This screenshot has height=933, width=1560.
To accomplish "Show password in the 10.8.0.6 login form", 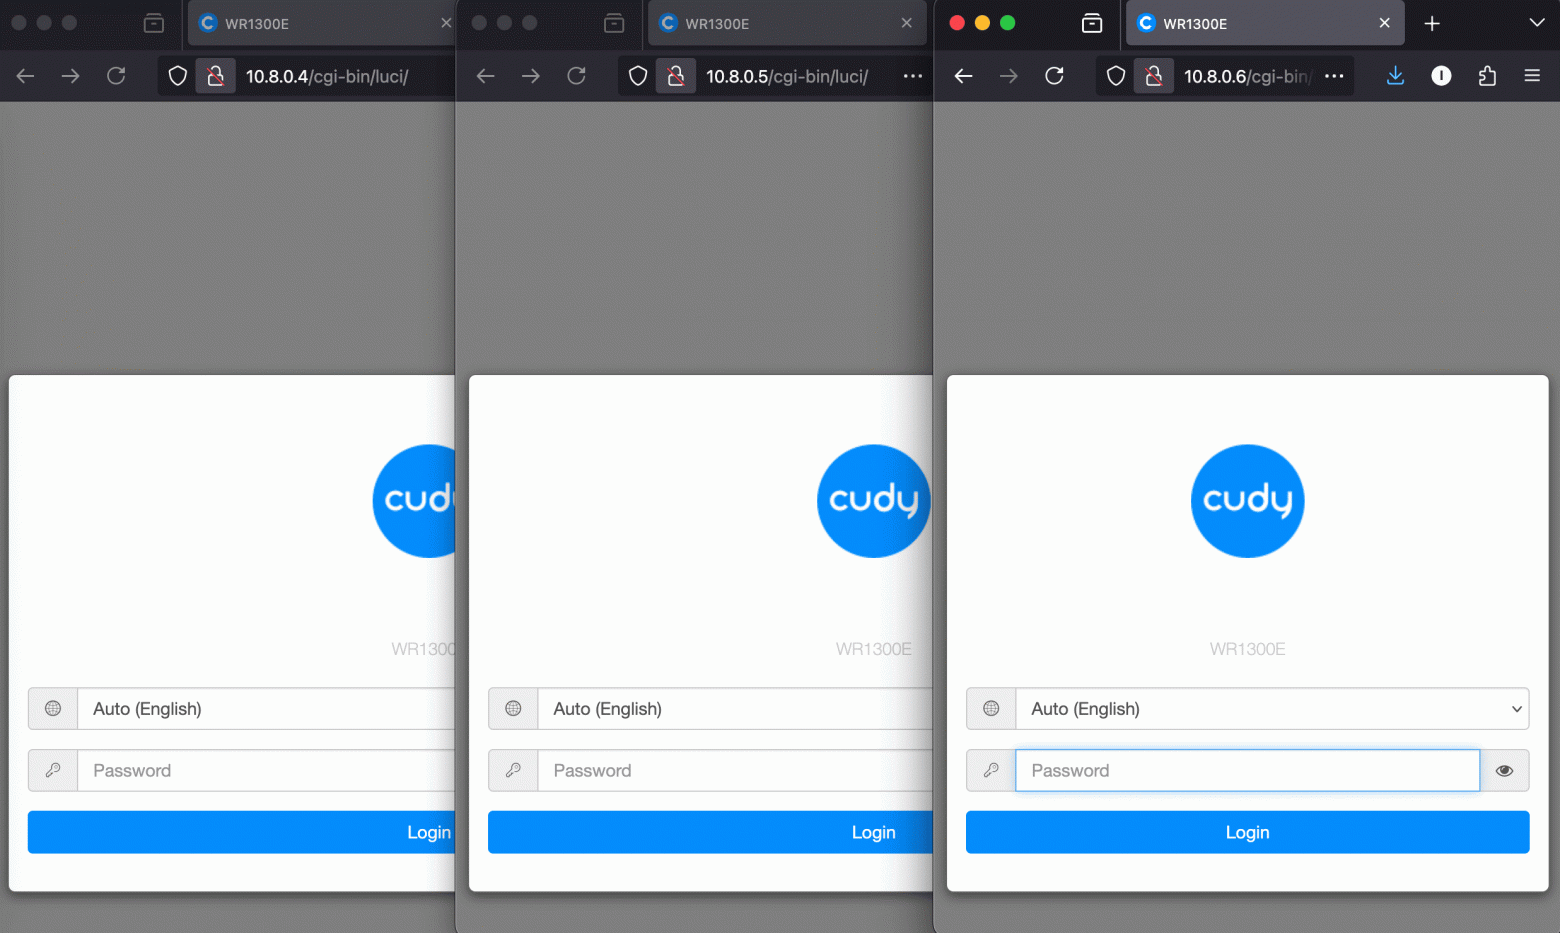I will tap(1504, 771).
